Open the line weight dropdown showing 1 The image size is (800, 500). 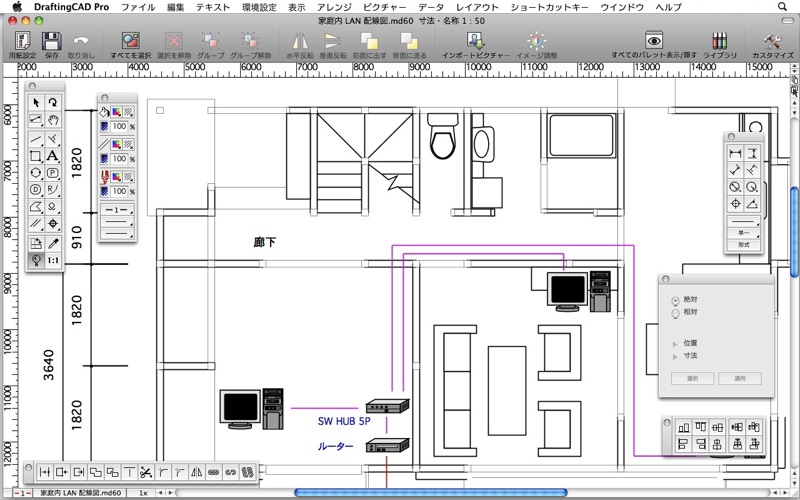[120, 211]
